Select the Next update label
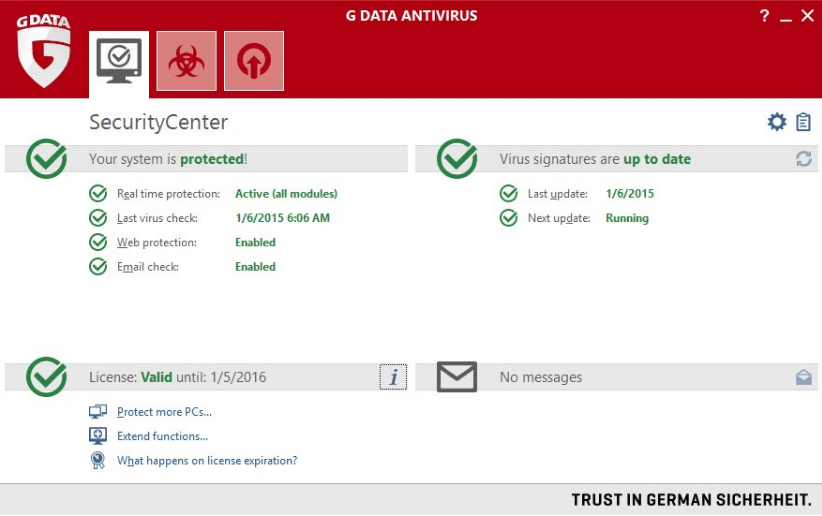The image size is (822, 516). [x=559, y=218]
